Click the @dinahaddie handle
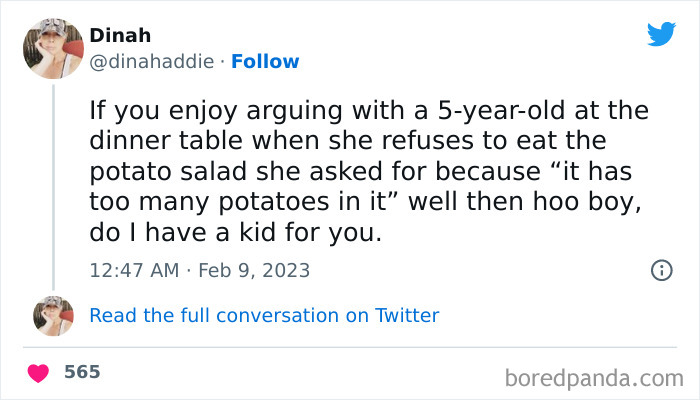 pos(151,62)
